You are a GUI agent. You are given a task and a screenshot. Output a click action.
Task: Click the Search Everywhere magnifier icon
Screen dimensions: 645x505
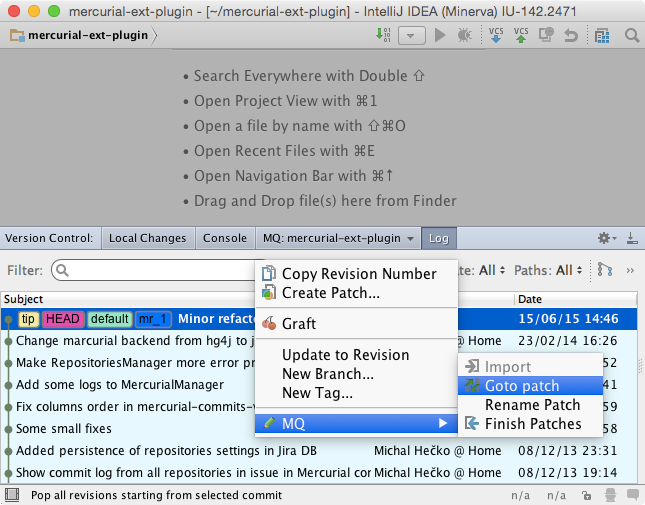click(x=631, y=36)
